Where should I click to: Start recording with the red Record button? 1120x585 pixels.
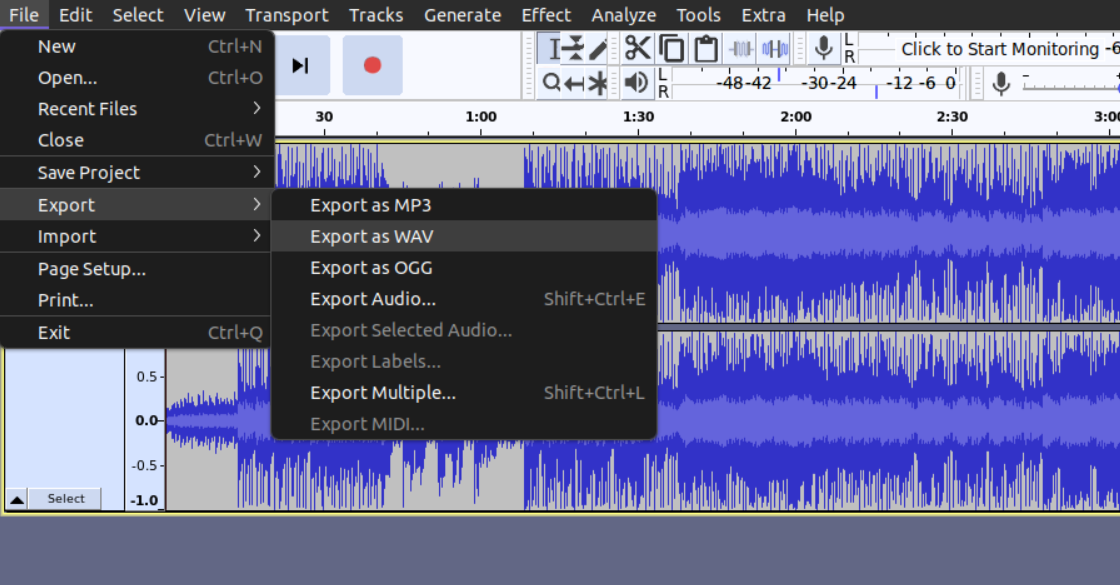[x=372, y=66]
